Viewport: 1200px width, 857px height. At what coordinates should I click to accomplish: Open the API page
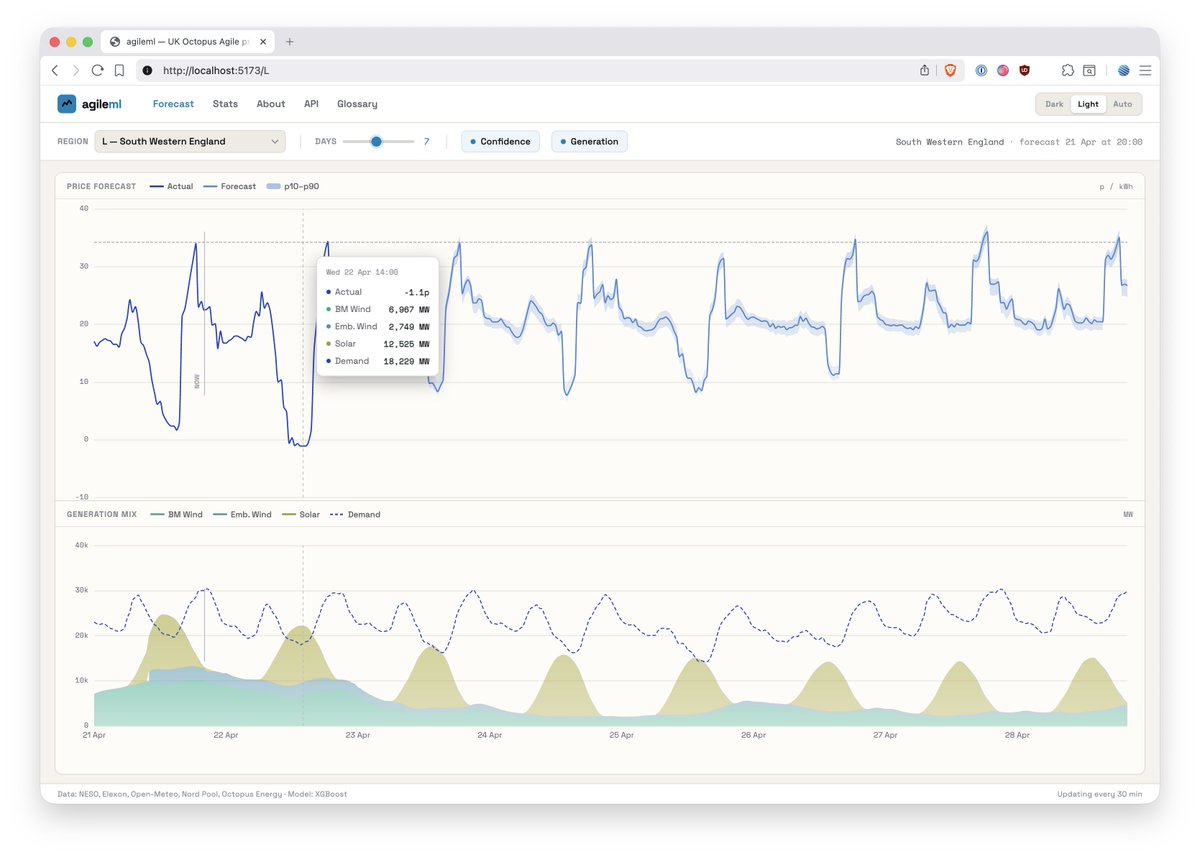pyautogui.click(x=311, y=104)
